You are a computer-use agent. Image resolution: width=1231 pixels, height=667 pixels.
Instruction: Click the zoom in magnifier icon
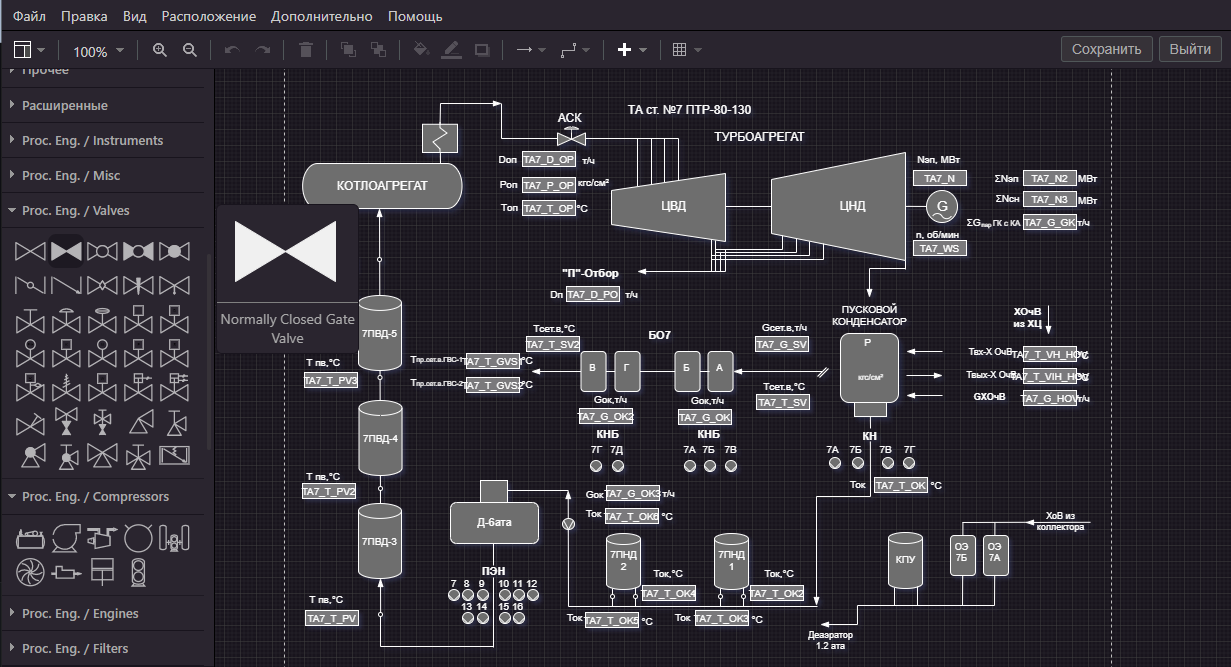[160, 50]
